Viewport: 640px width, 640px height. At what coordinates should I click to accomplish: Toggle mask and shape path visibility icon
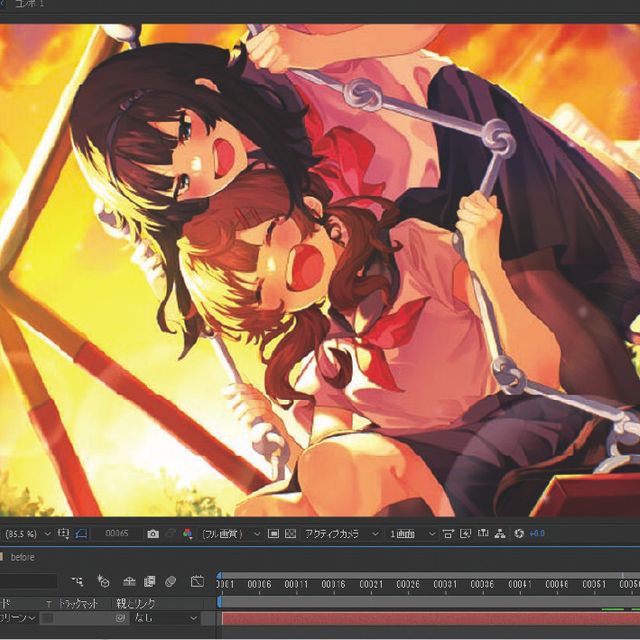point(82,533)
